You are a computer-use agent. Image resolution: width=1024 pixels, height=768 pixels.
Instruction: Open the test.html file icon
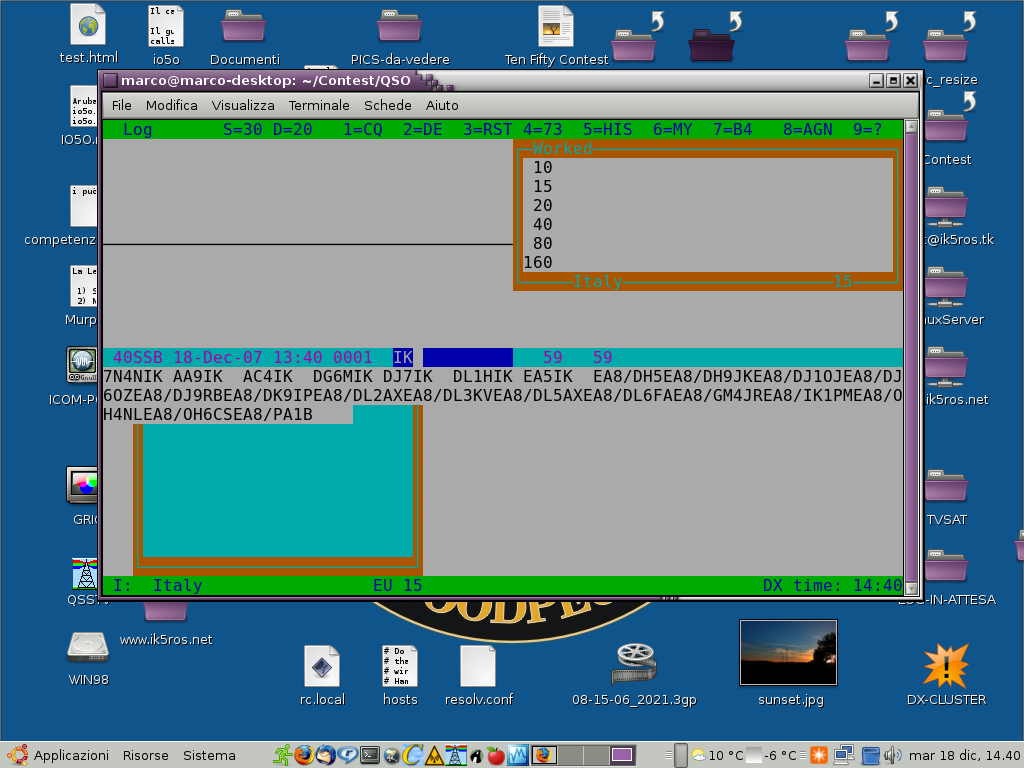[88, 25]
